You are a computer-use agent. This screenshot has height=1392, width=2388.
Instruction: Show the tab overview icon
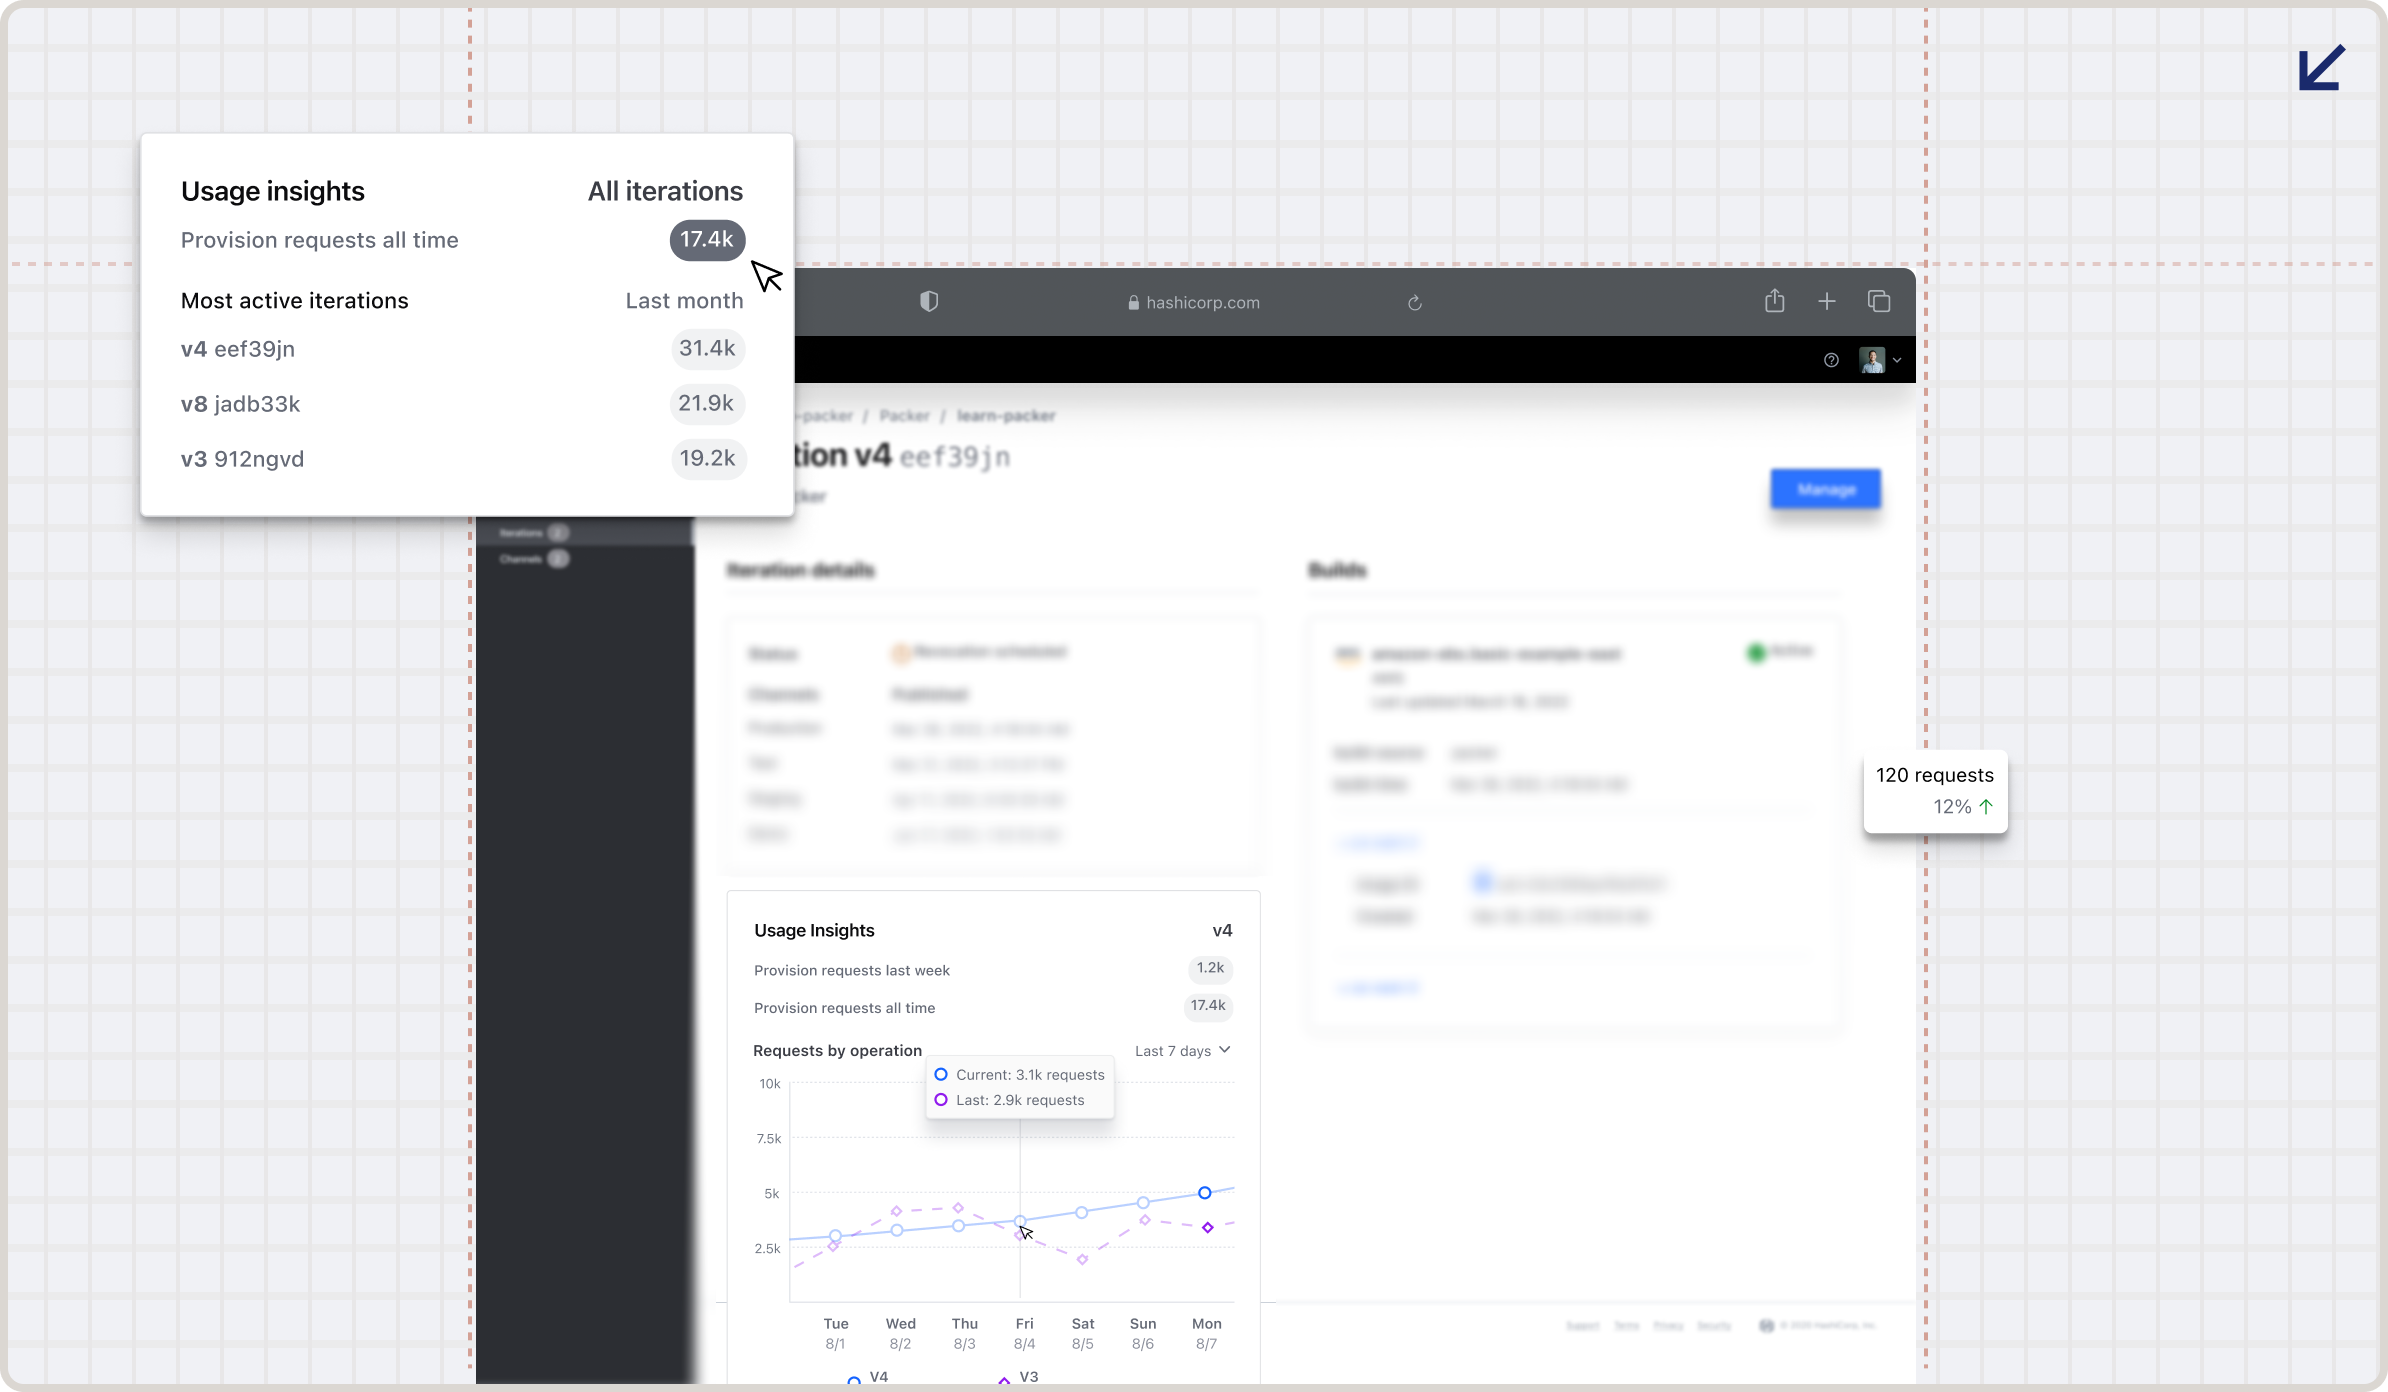[x=1878, y=301]
